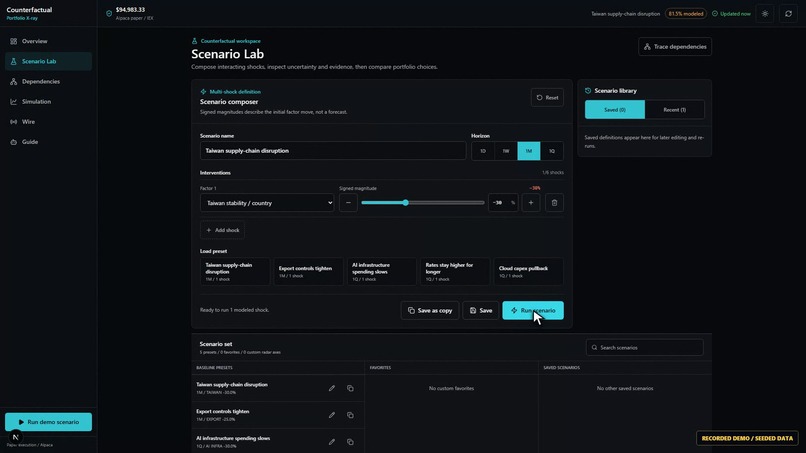Delete the Factor 1 shock with the trash icon

click(554, 203)
